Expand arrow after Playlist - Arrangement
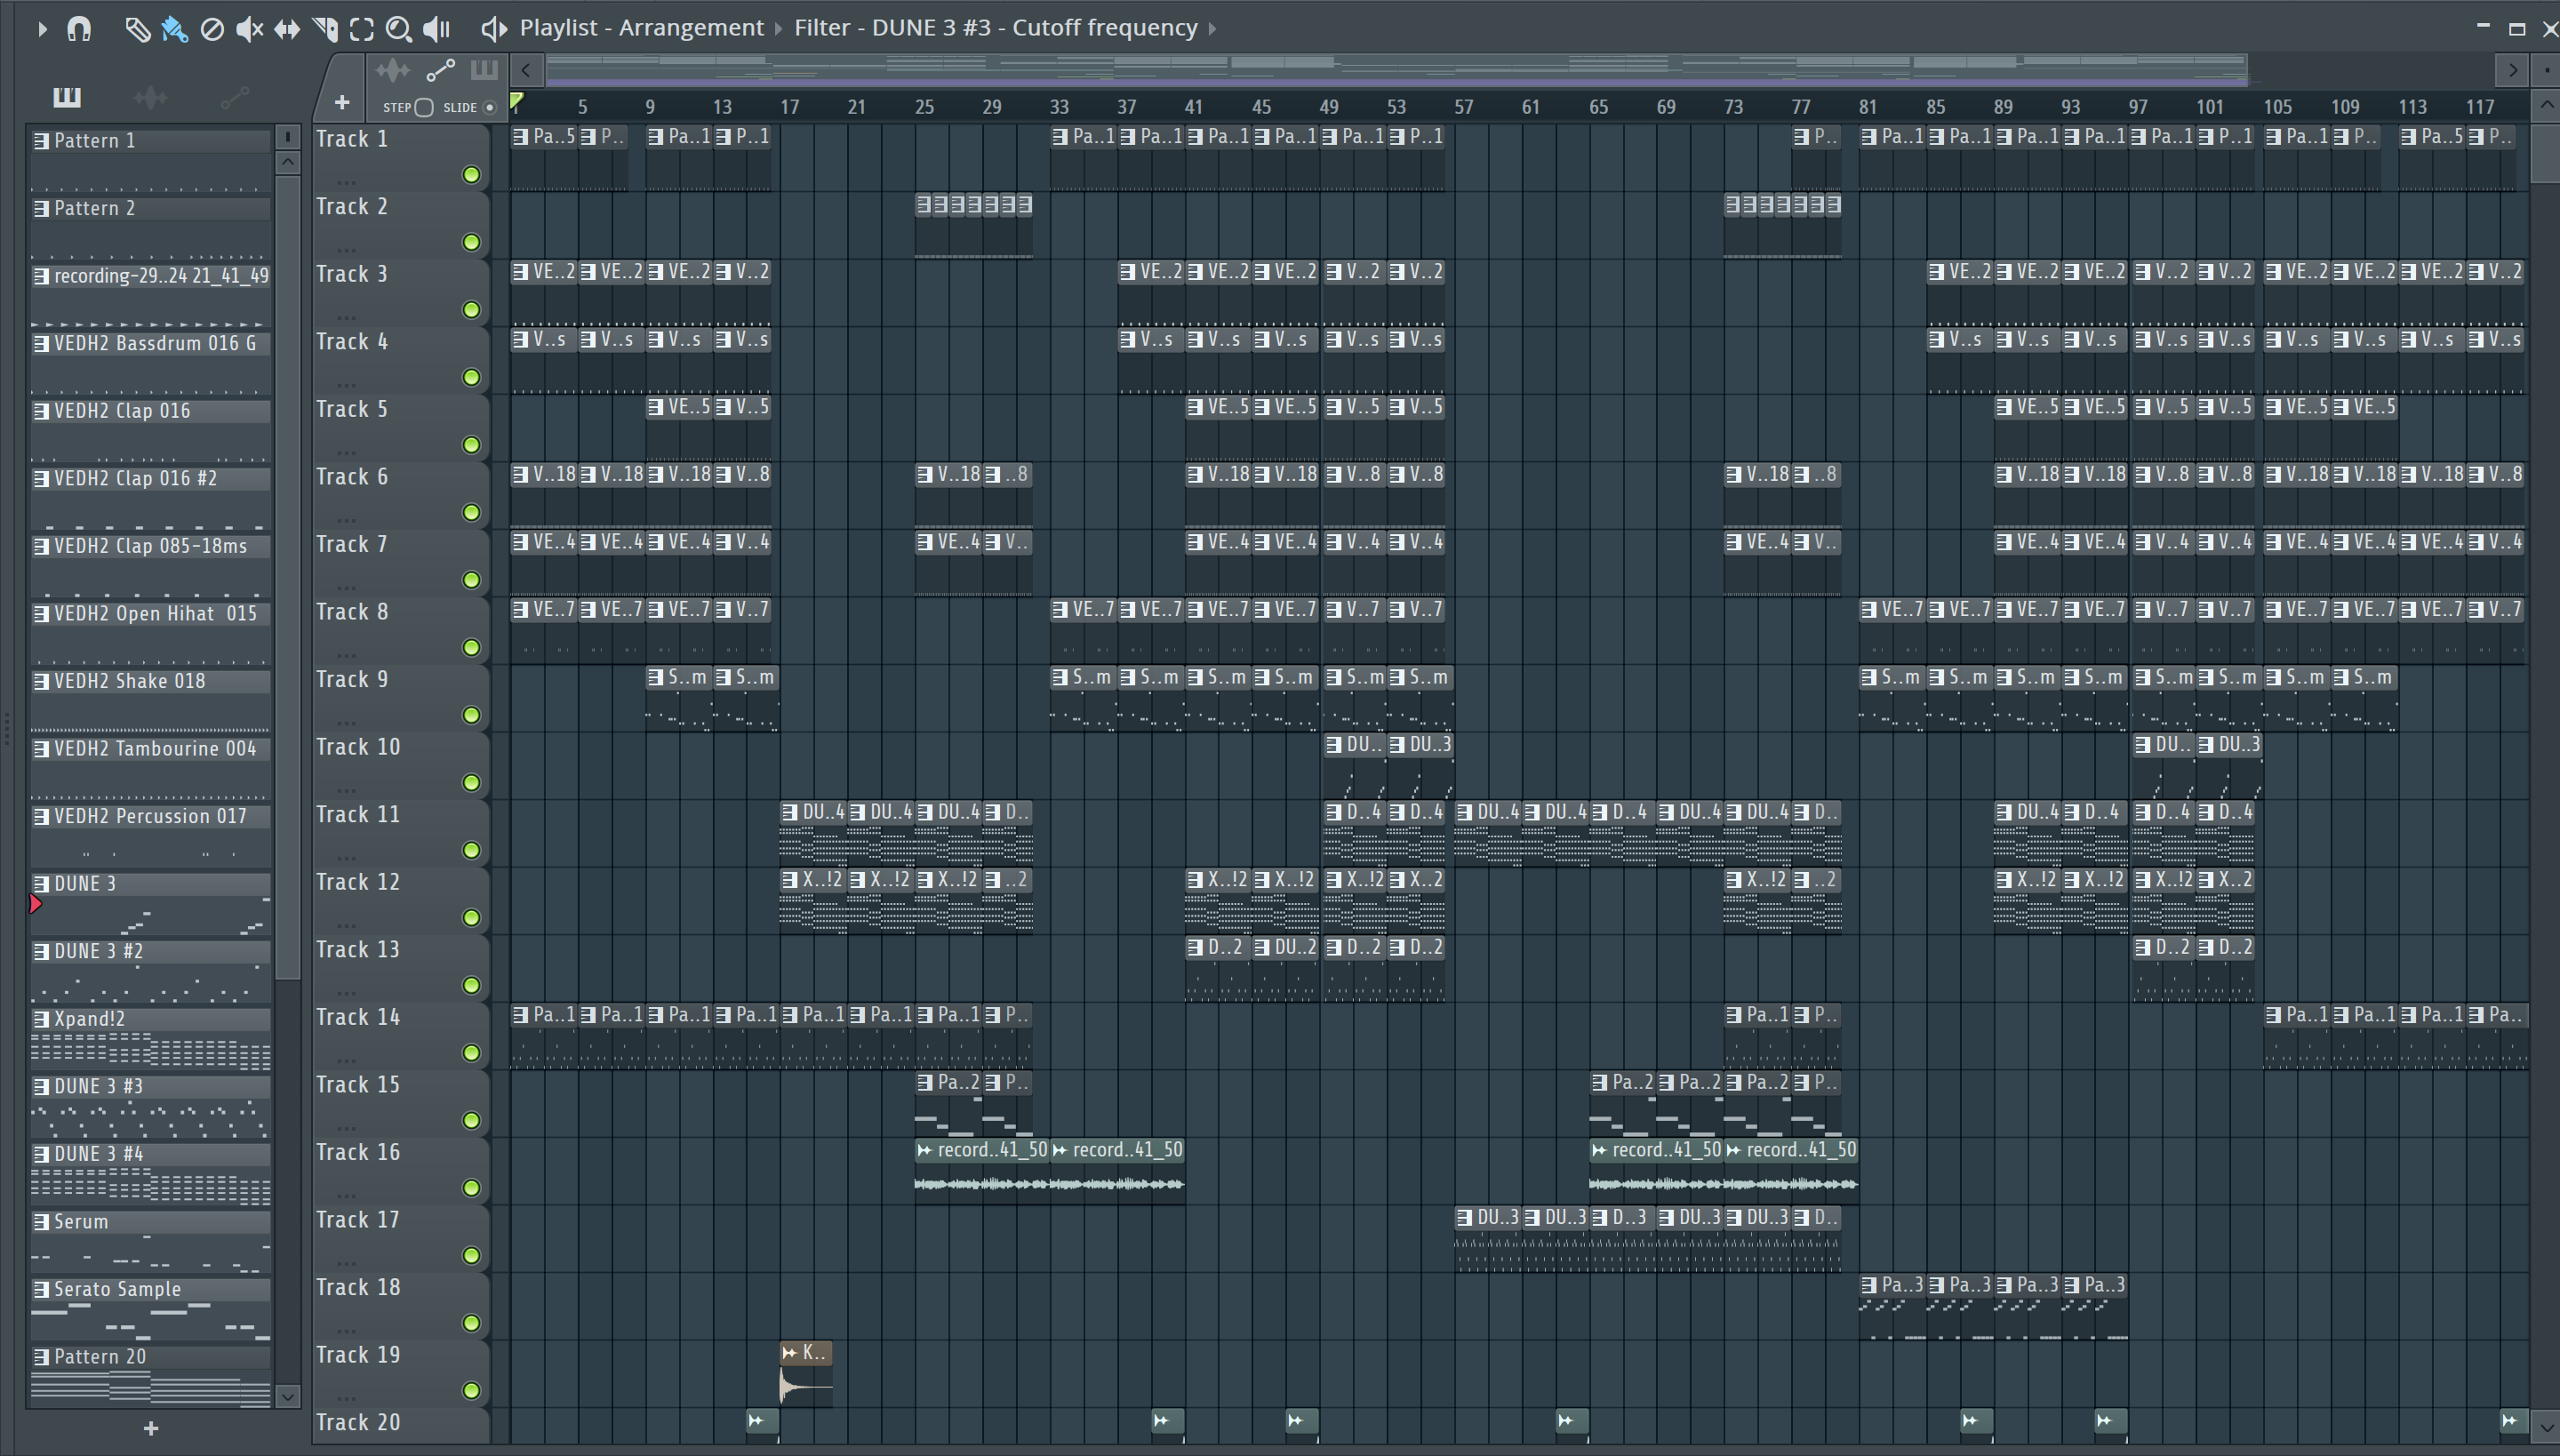 tap(778, 28)
